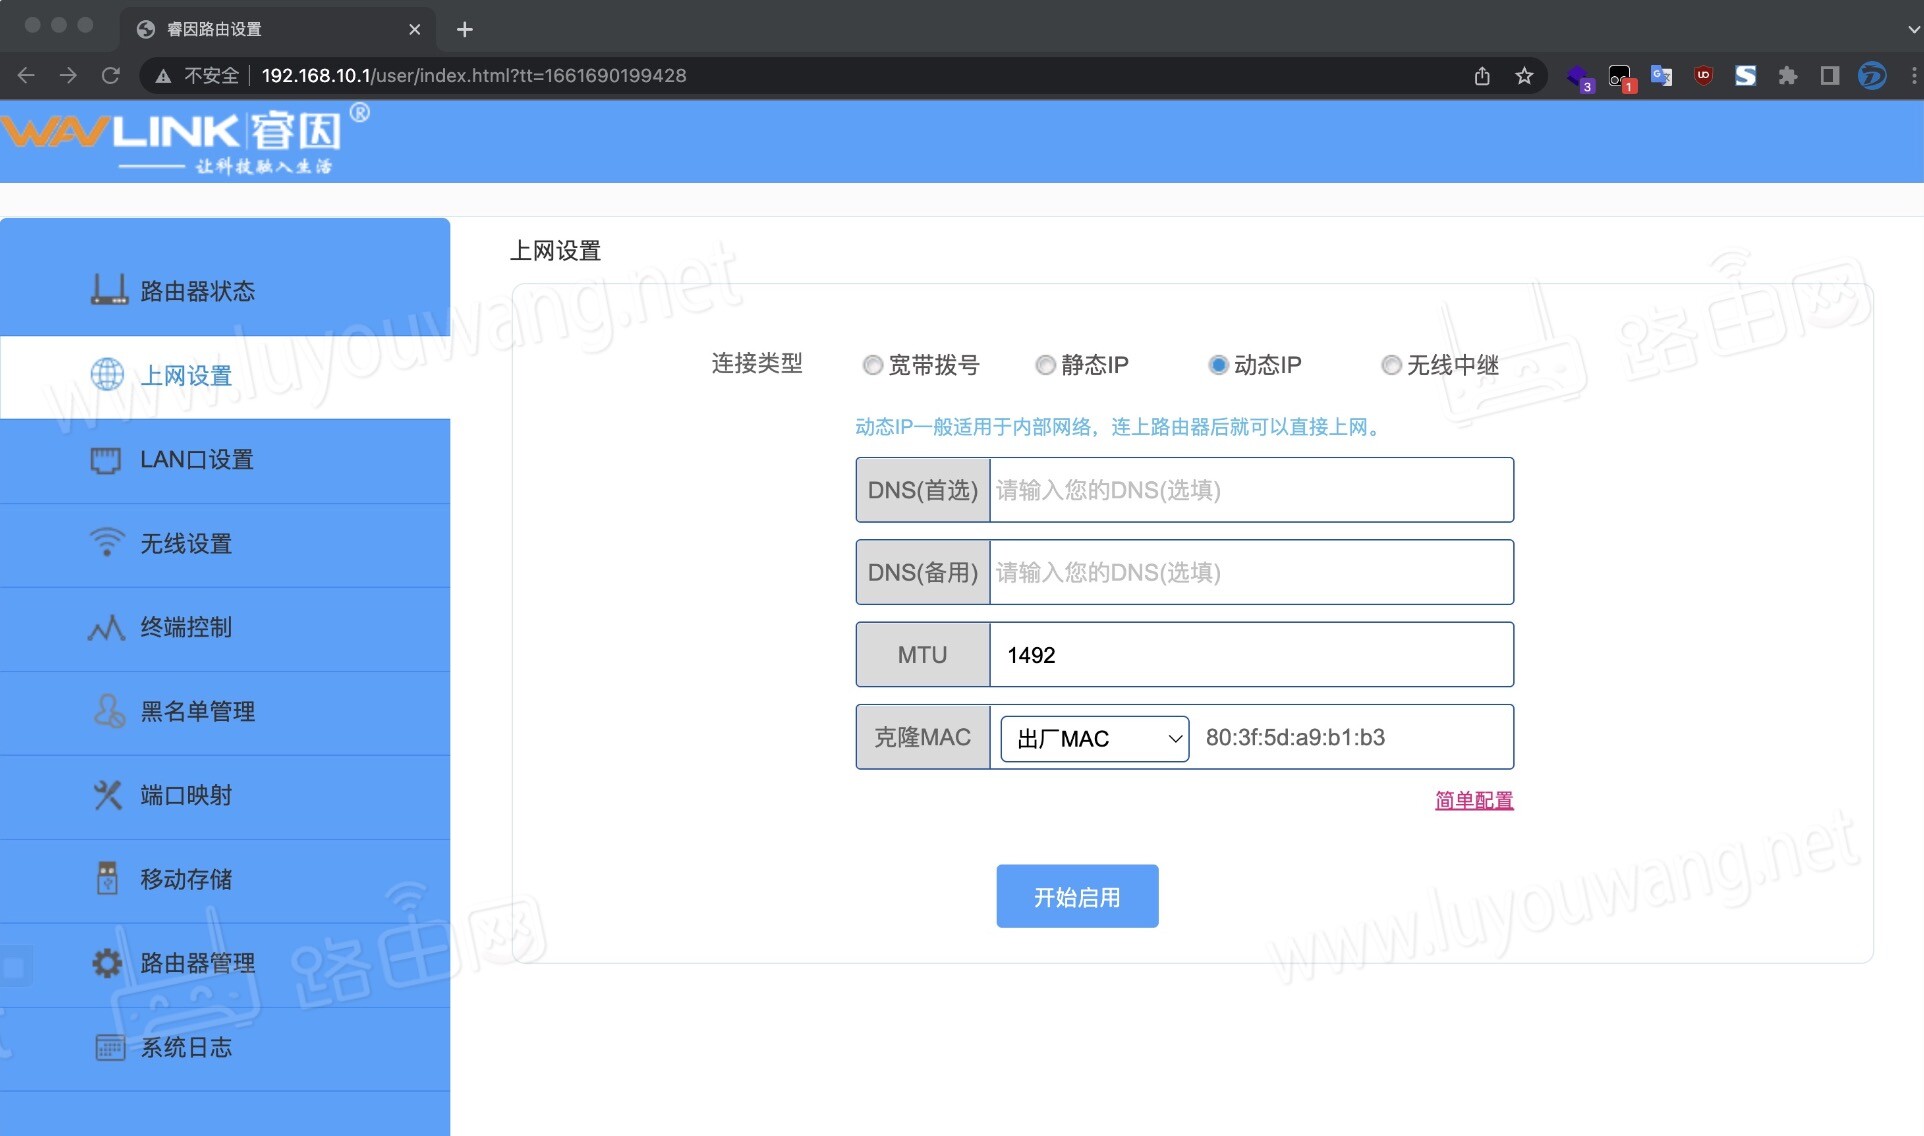The width and height of the screenshot is (1924, 1136).
Task: Select the 终端控制 waveform icon
Action: pos(107,628)
